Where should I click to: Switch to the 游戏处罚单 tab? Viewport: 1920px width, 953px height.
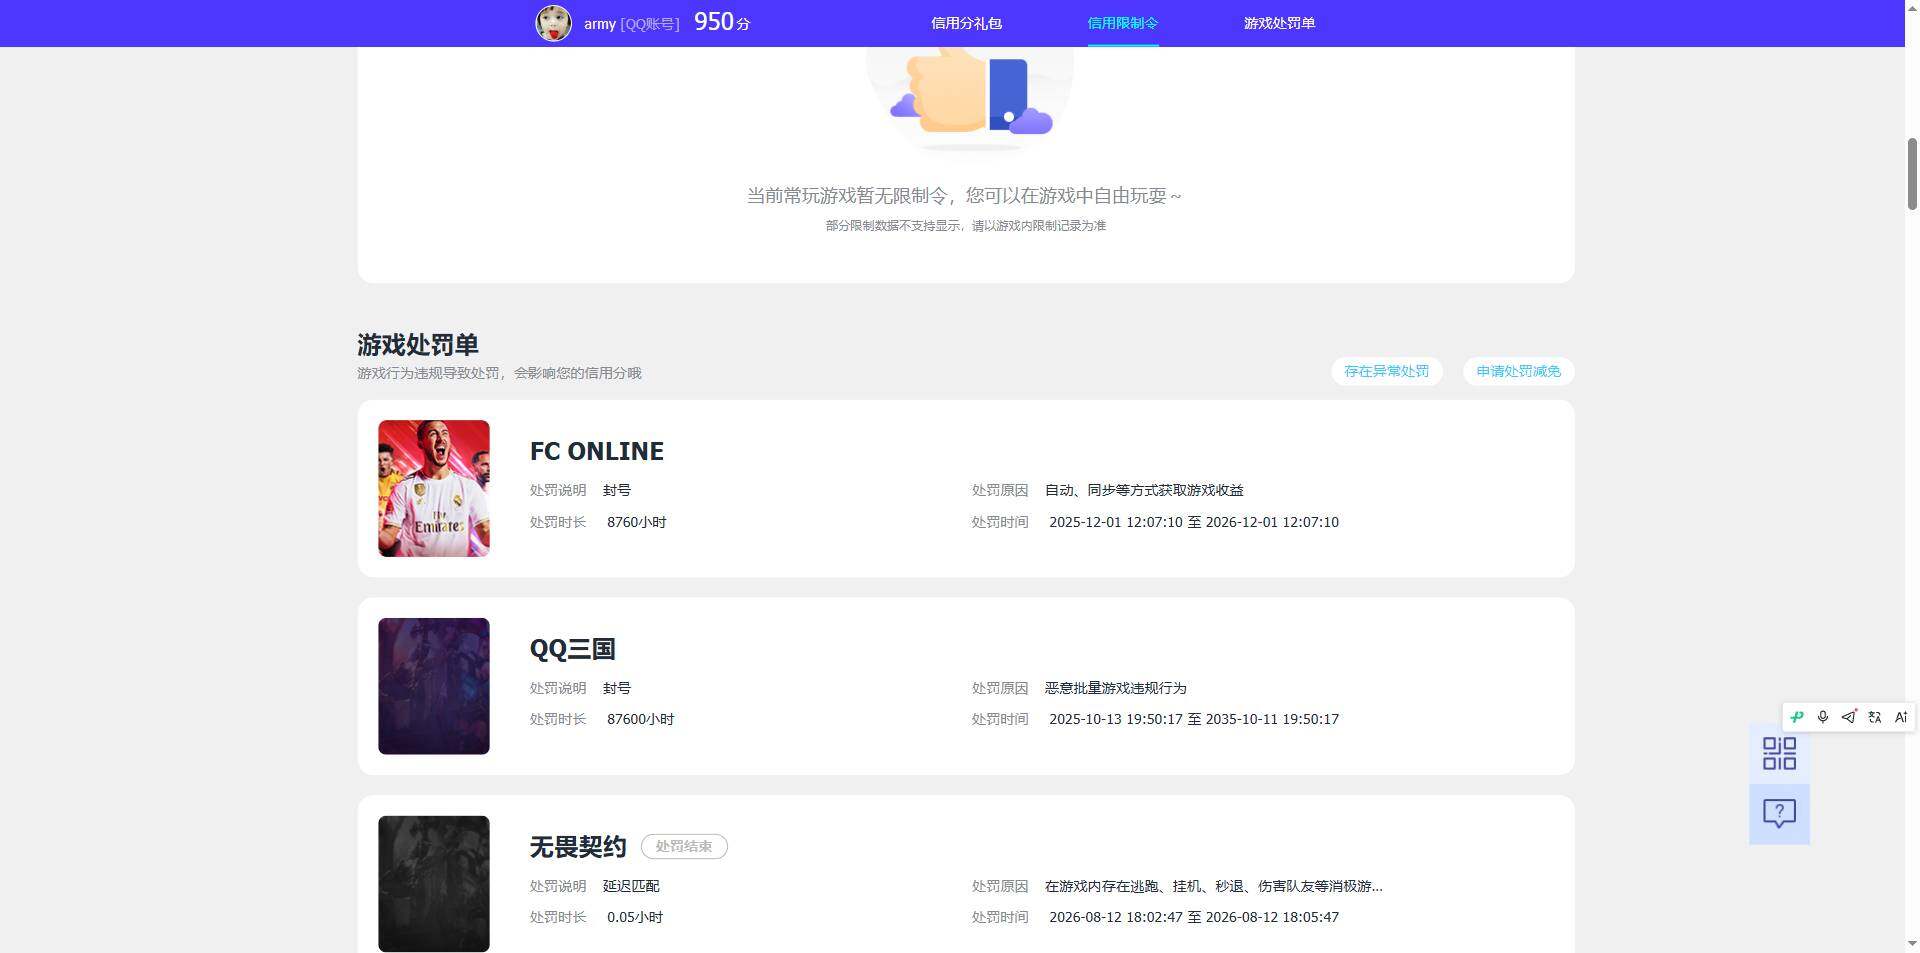(1279, 23)
